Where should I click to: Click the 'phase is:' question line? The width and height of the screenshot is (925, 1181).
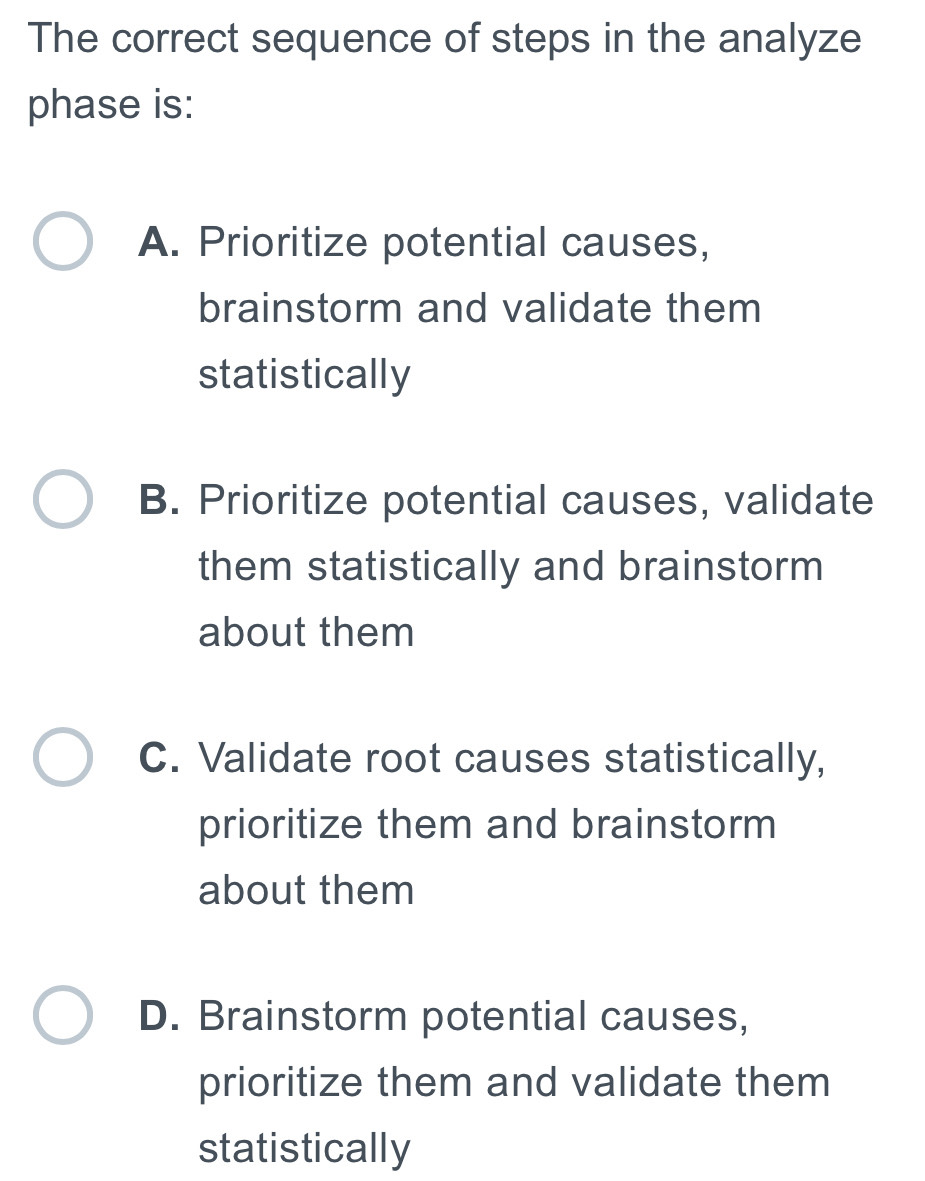pos(111,106)
